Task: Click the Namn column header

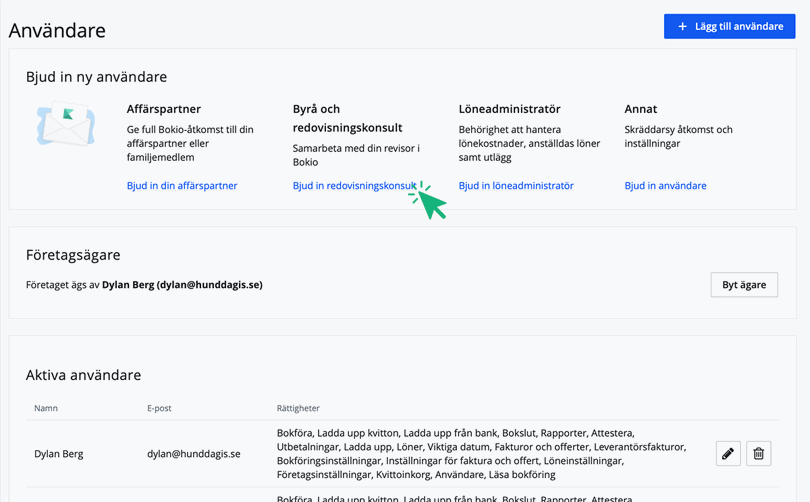Action: [x=46, y=408]
